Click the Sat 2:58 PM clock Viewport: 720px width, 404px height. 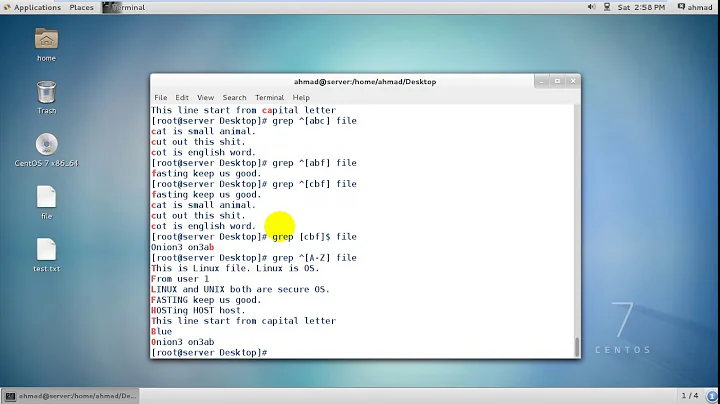pyautogui.click(x=641, y=7)
